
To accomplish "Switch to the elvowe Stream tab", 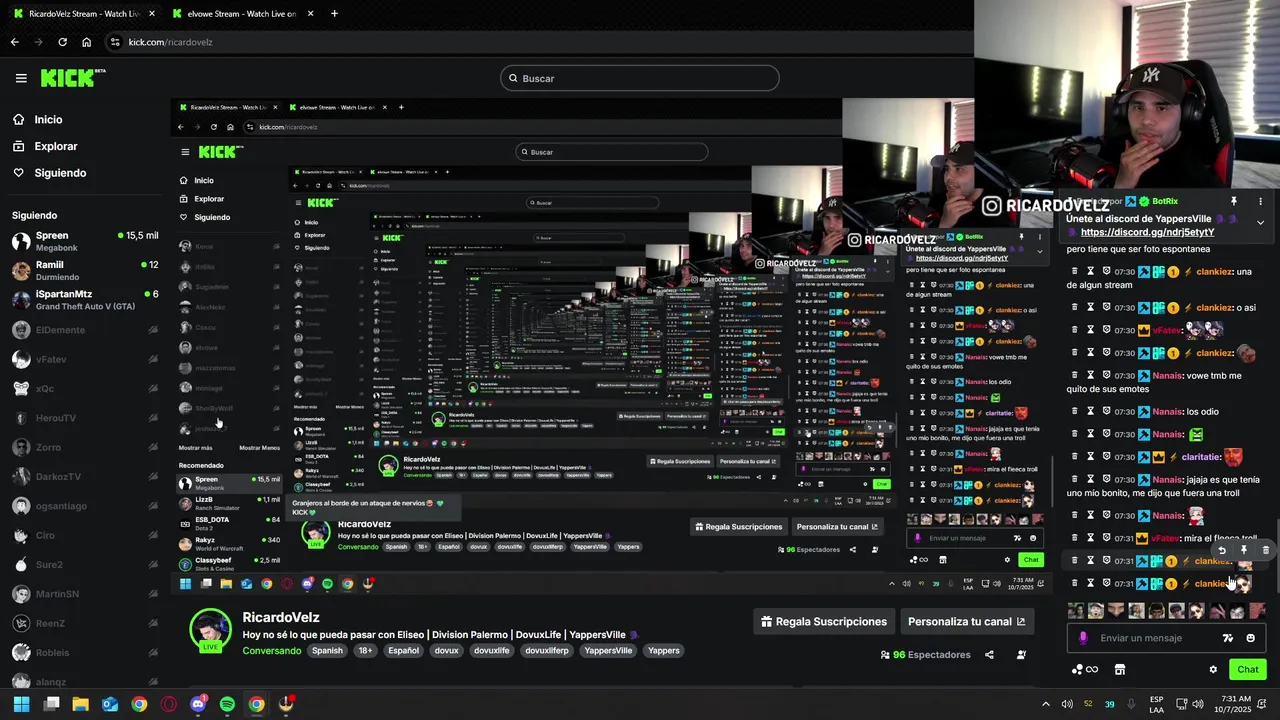I will [234, 14].
